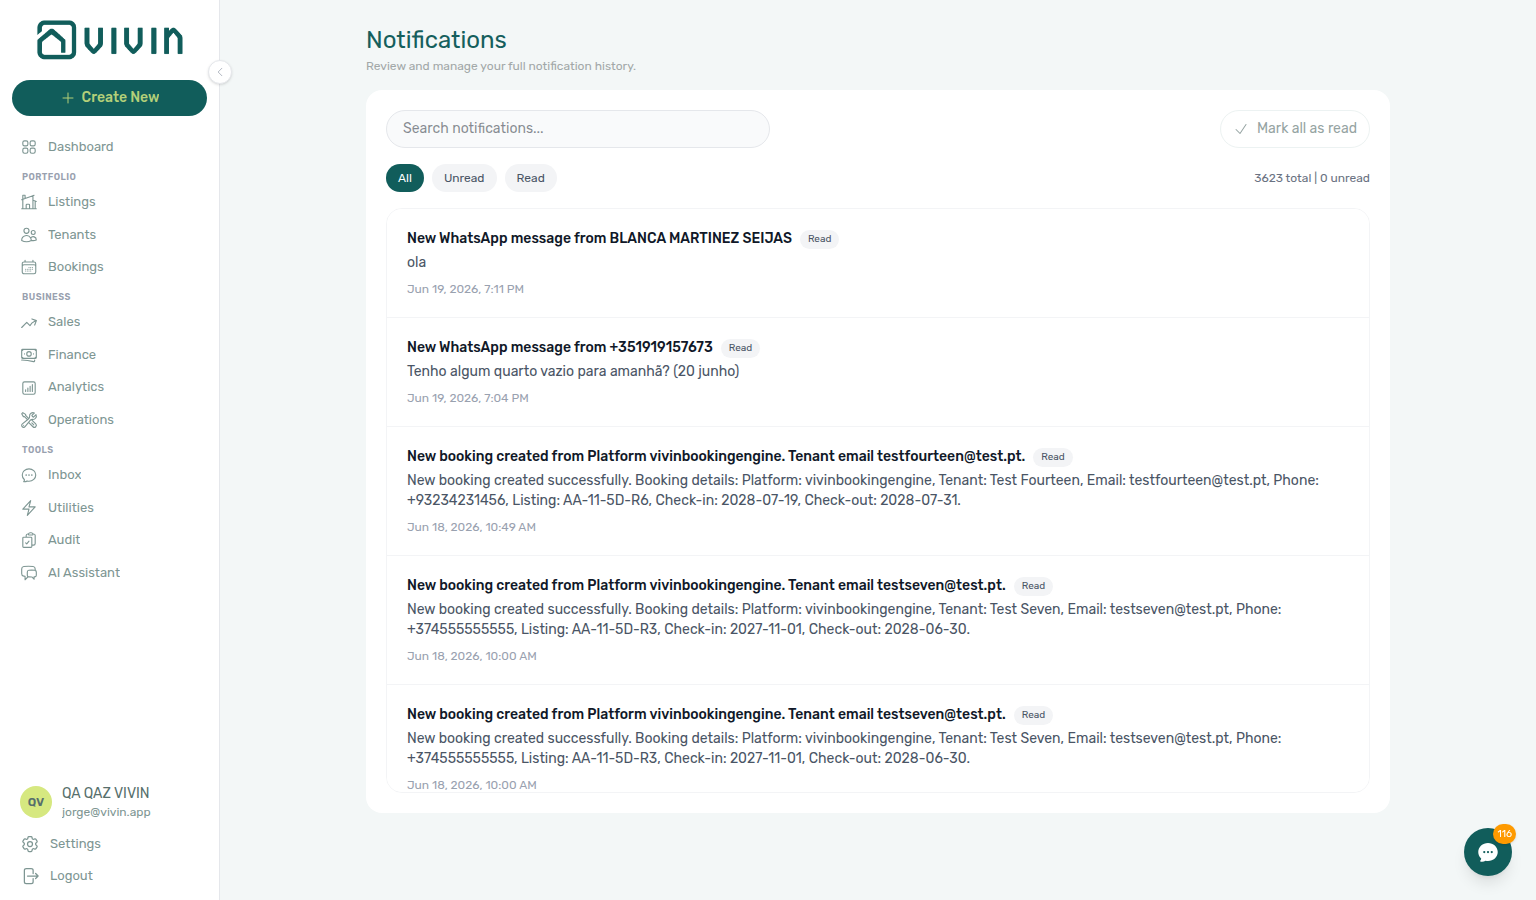Click the '3623 total | 0 unread' counter
The width and height of the screenshot is (1536, 900).
tap(1312, 178)
